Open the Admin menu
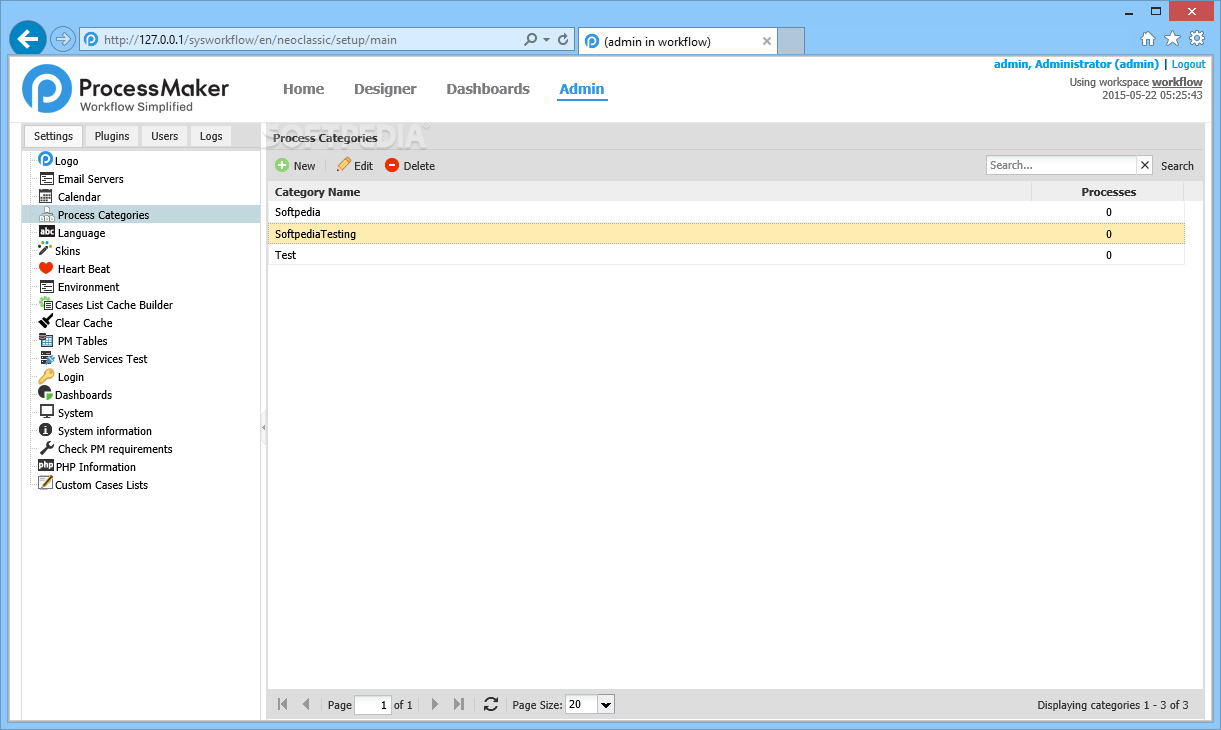 coord(582,89)
